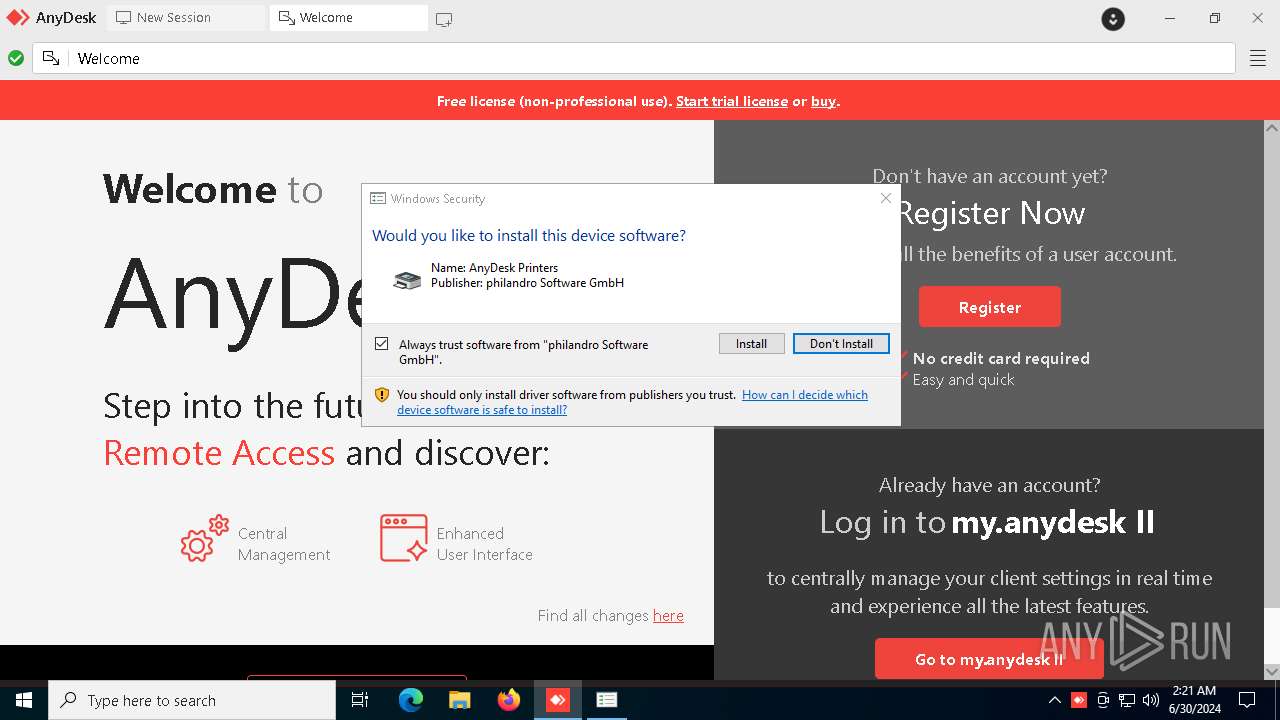Click Go to my.anydesk II button
1280x720 pixels.
pyautogui.click(x=989, y=659)
